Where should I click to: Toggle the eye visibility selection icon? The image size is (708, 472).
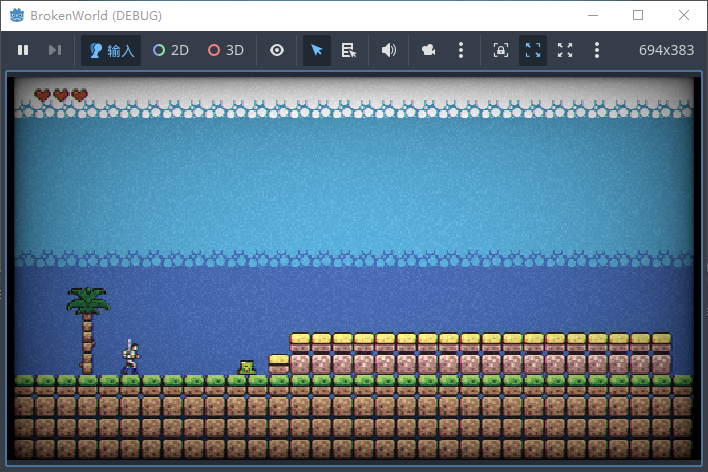pyautogui.click(x=277, y=50)
